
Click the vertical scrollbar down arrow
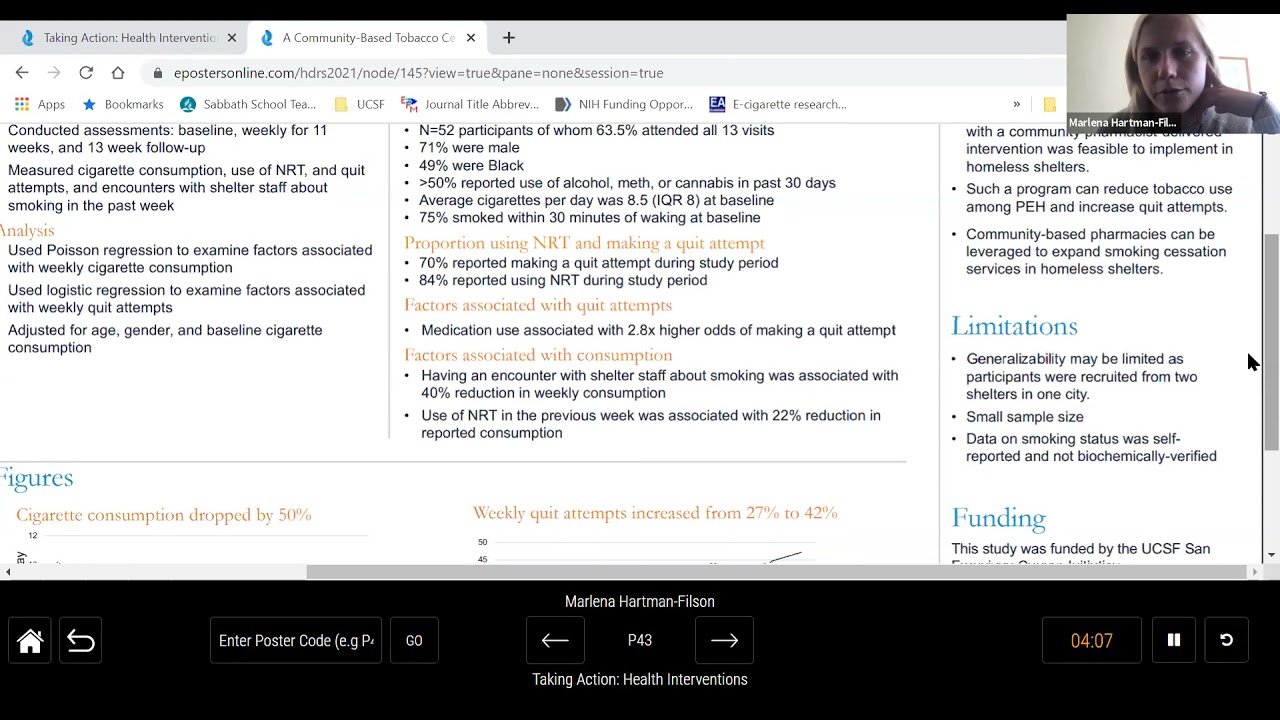point(1271,555)
